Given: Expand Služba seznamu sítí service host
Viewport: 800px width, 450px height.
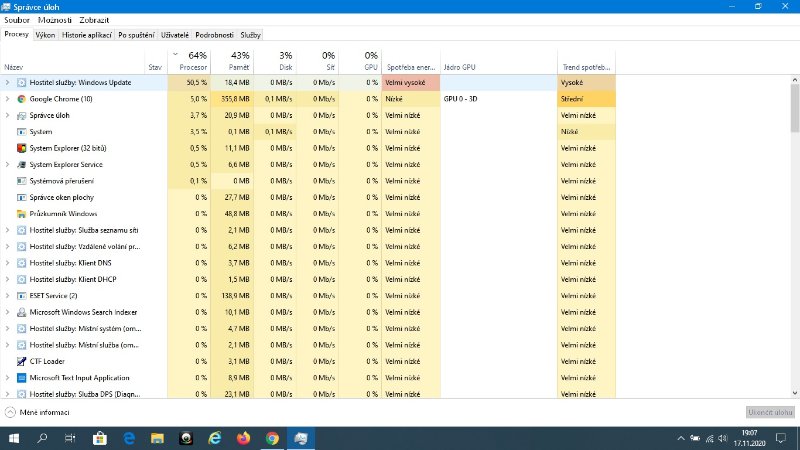Looking at the screenshot, I should [7, 230].
